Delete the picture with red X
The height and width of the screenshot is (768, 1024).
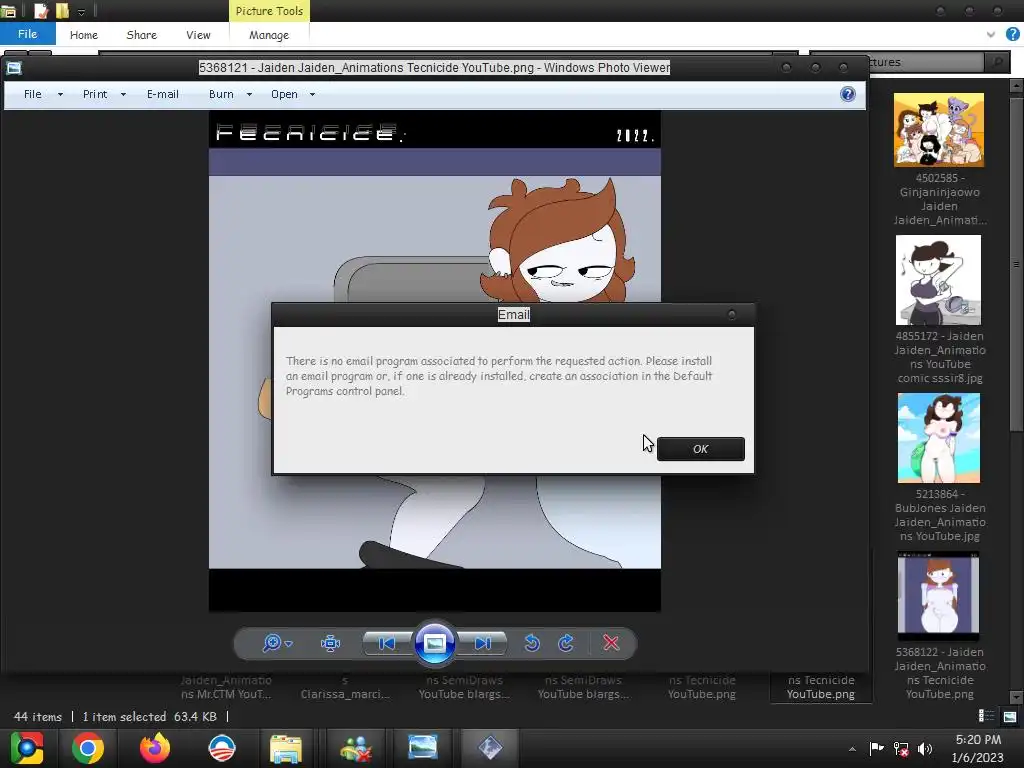(611, 643)
